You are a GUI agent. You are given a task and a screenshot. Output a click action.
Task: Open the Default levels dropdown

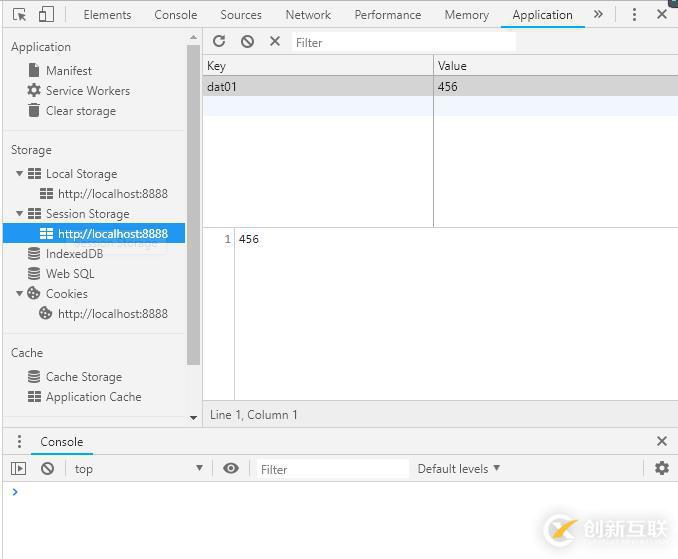point(459,469)
